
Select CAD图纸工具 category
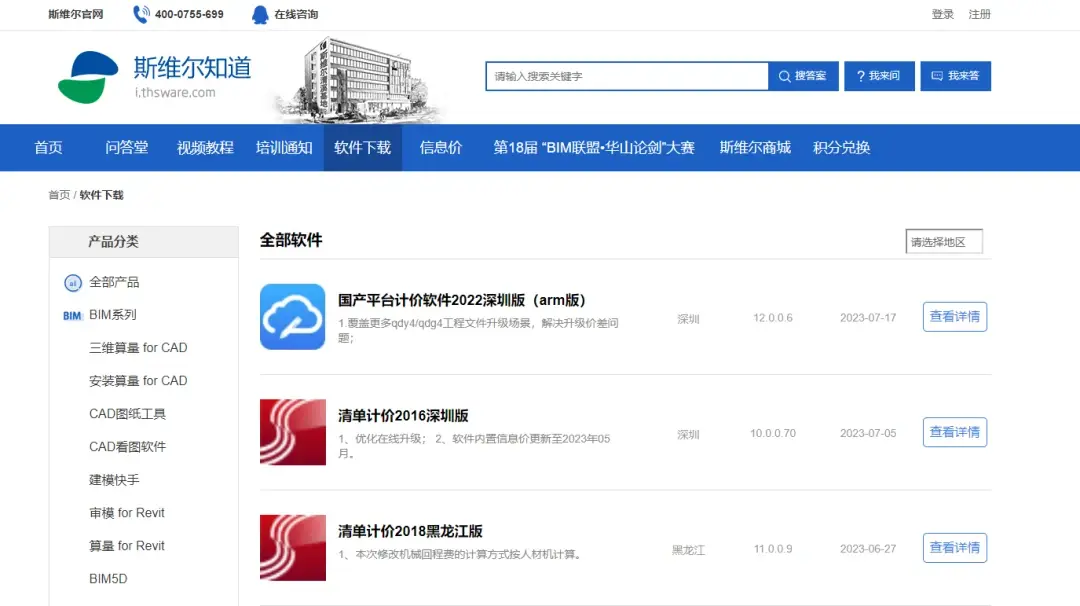[x=127, y=414]
